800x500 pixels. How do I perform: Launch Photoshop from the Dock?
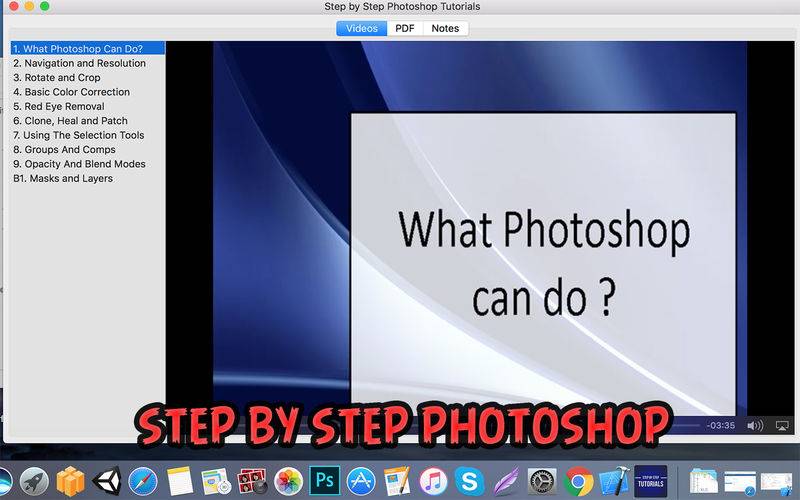click(325, 481)
